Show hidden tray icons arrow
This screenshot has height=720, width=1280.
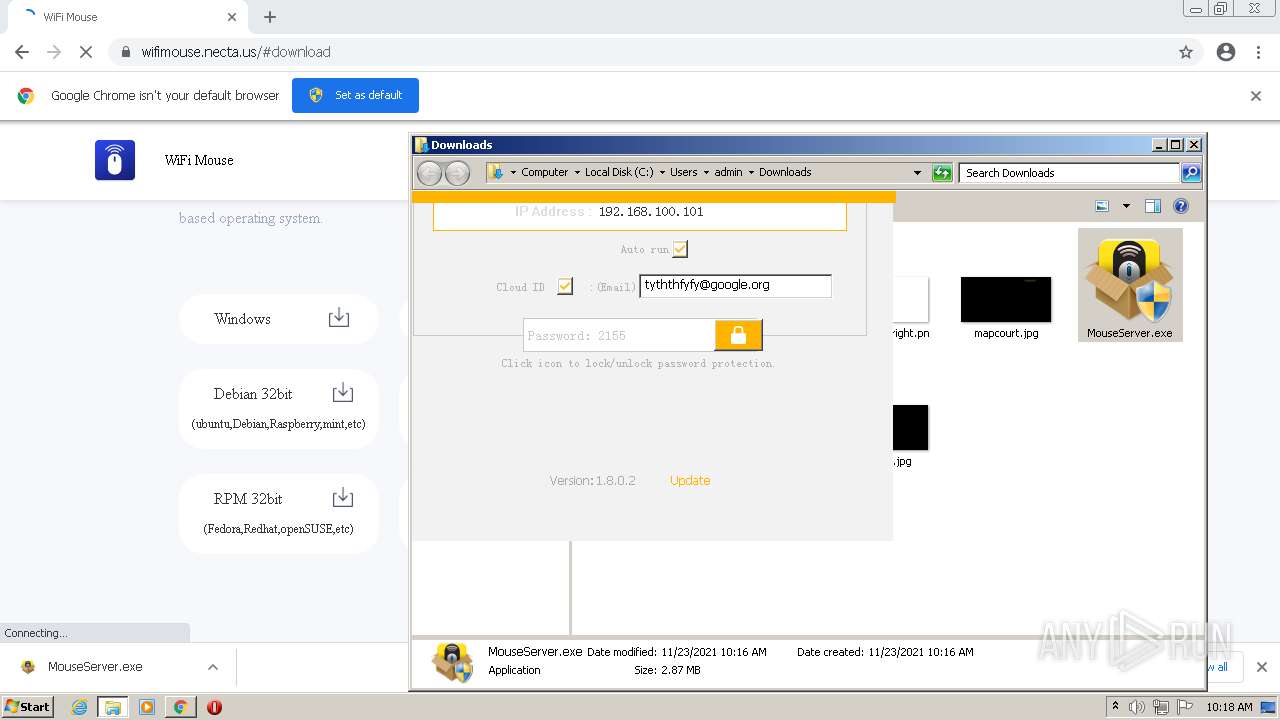tap(1115, 707)
